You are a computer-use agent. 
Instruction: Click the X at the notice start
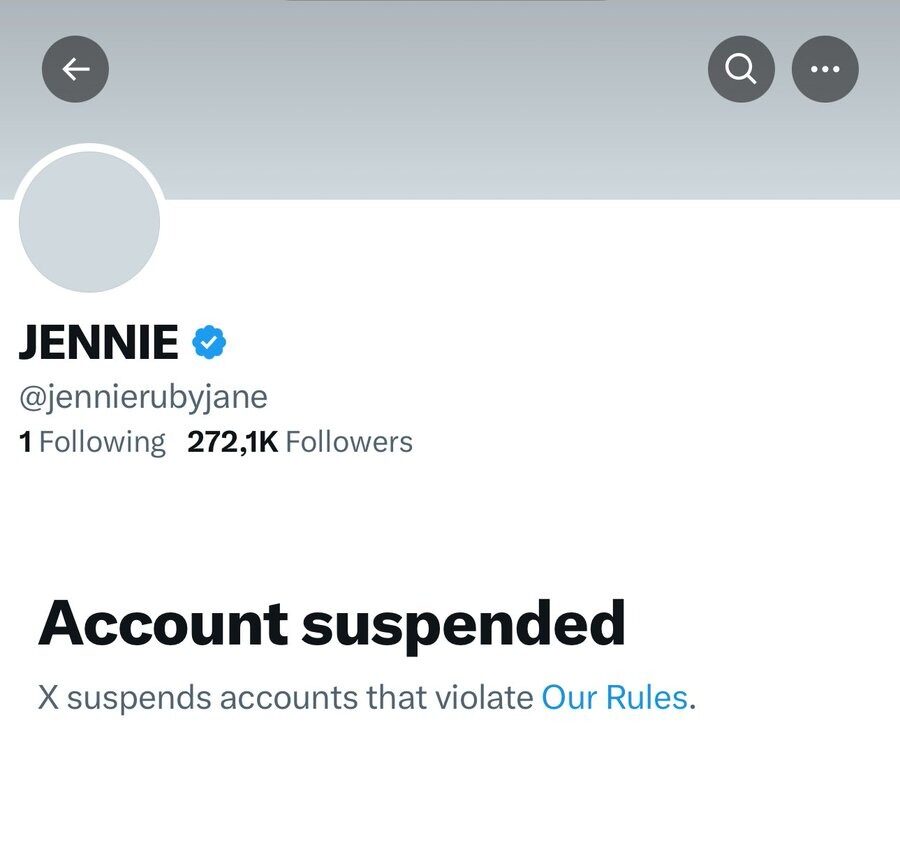[x=48, y=697]
